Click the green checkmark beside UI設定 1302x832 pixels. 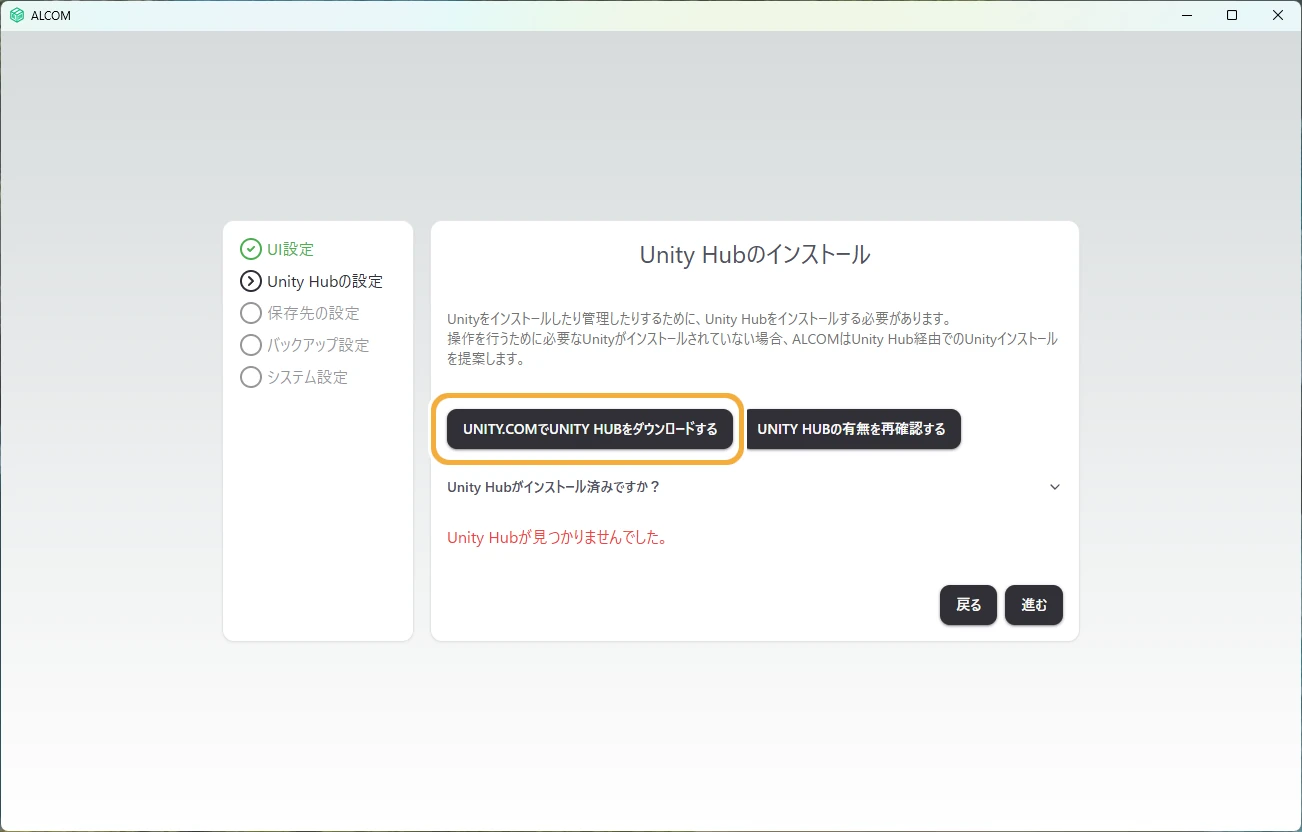click(251, 249)
